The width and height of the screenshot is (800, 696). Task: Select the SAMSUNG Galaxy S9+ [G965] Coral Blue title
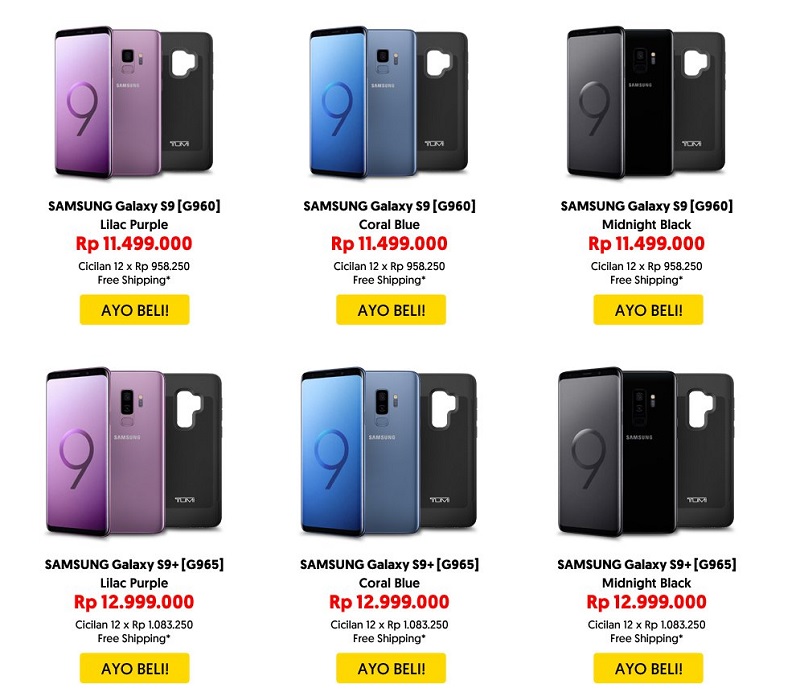(389, 573)
